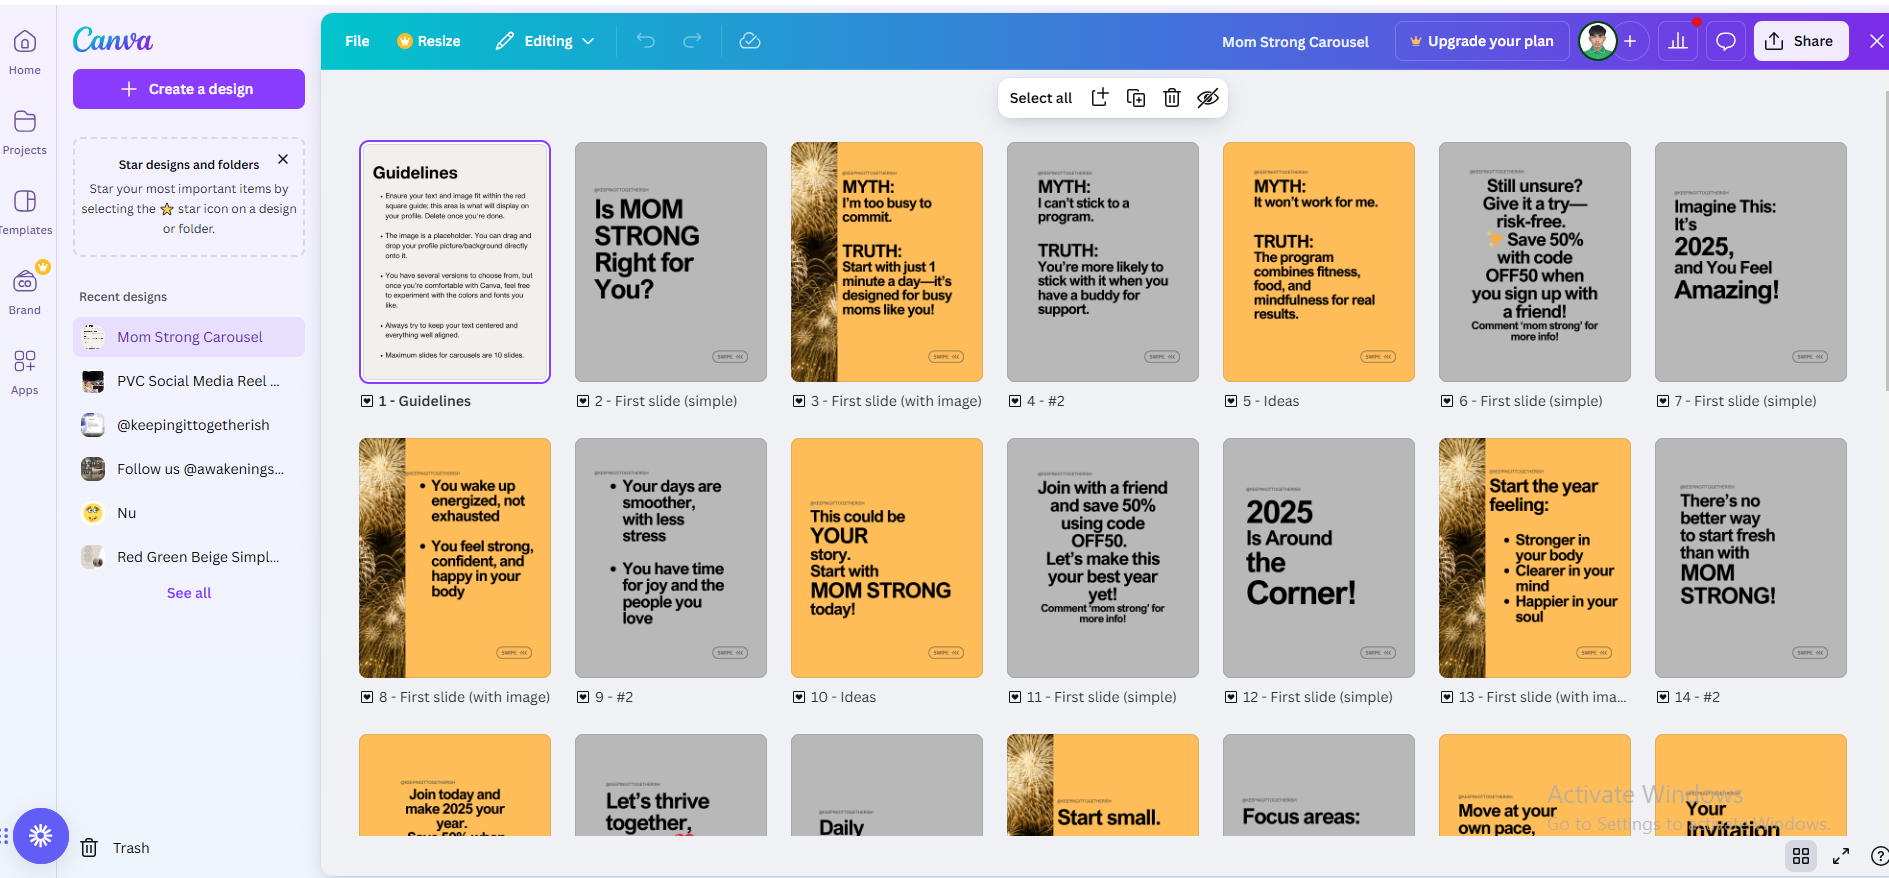Select the Is MOM STRONG slide thumbnail
This screenshot has height=878, width=1889.
671,262
